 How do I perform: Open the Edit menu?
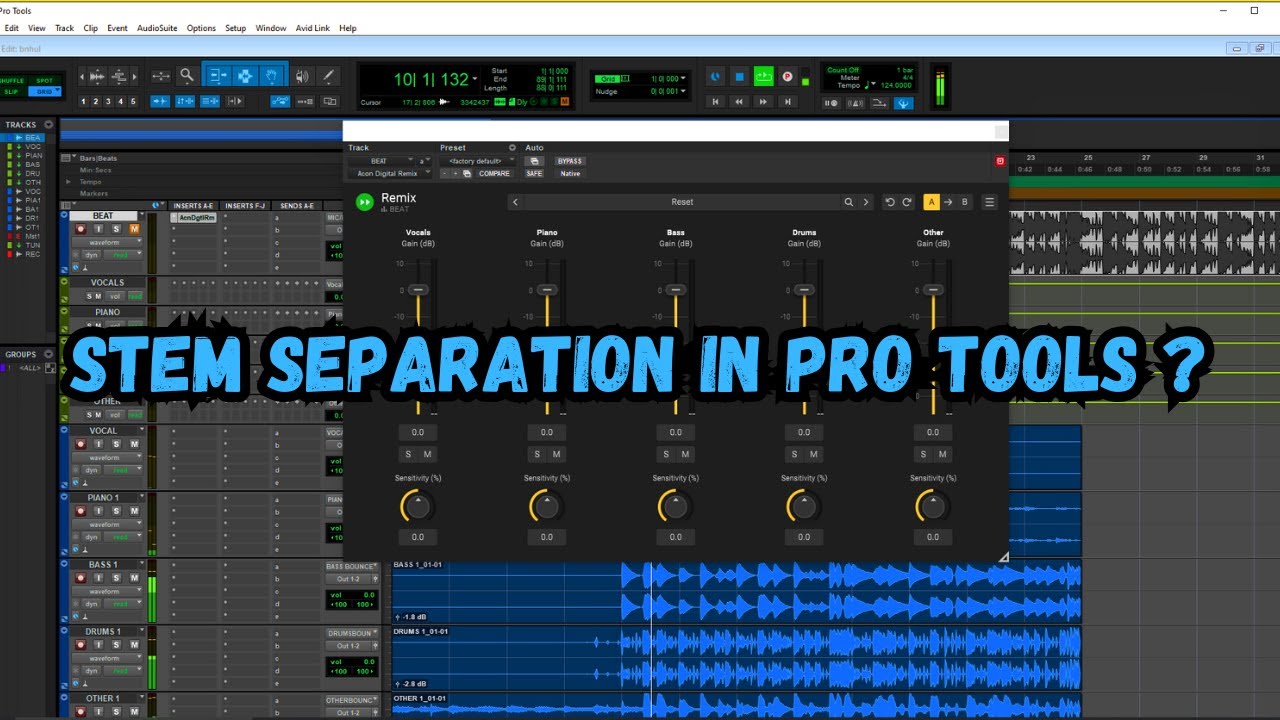tap(12, 28)
